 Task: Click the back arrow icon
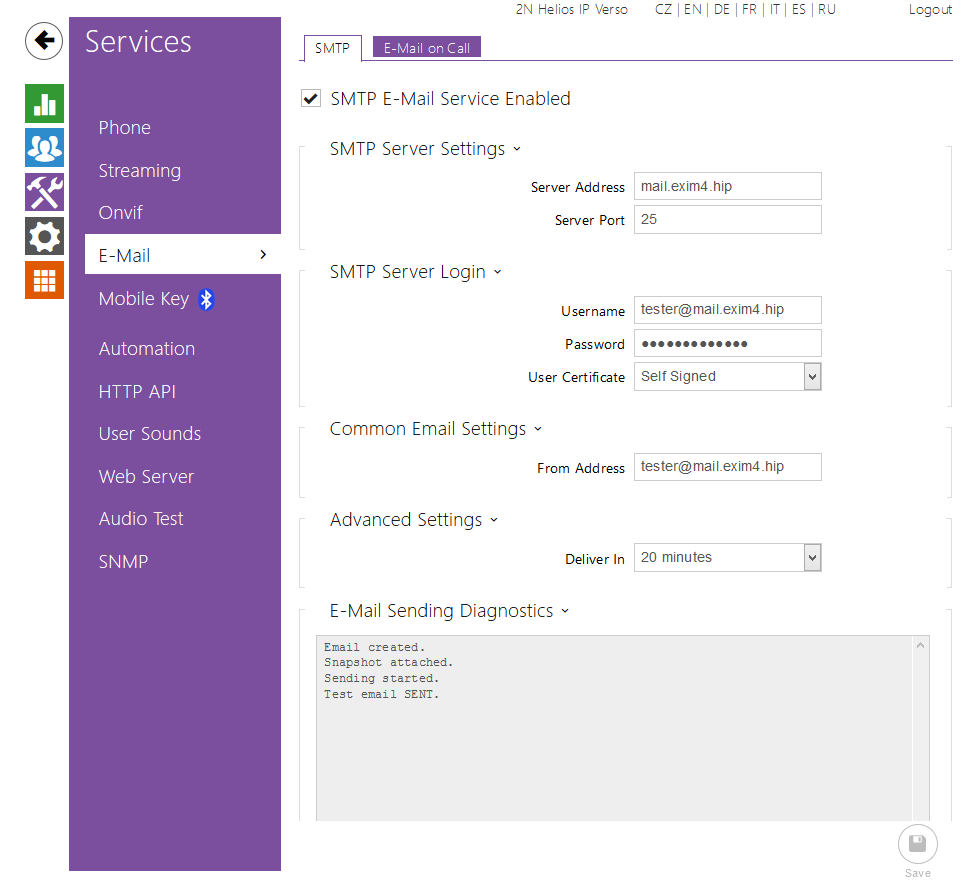point(44,41)
